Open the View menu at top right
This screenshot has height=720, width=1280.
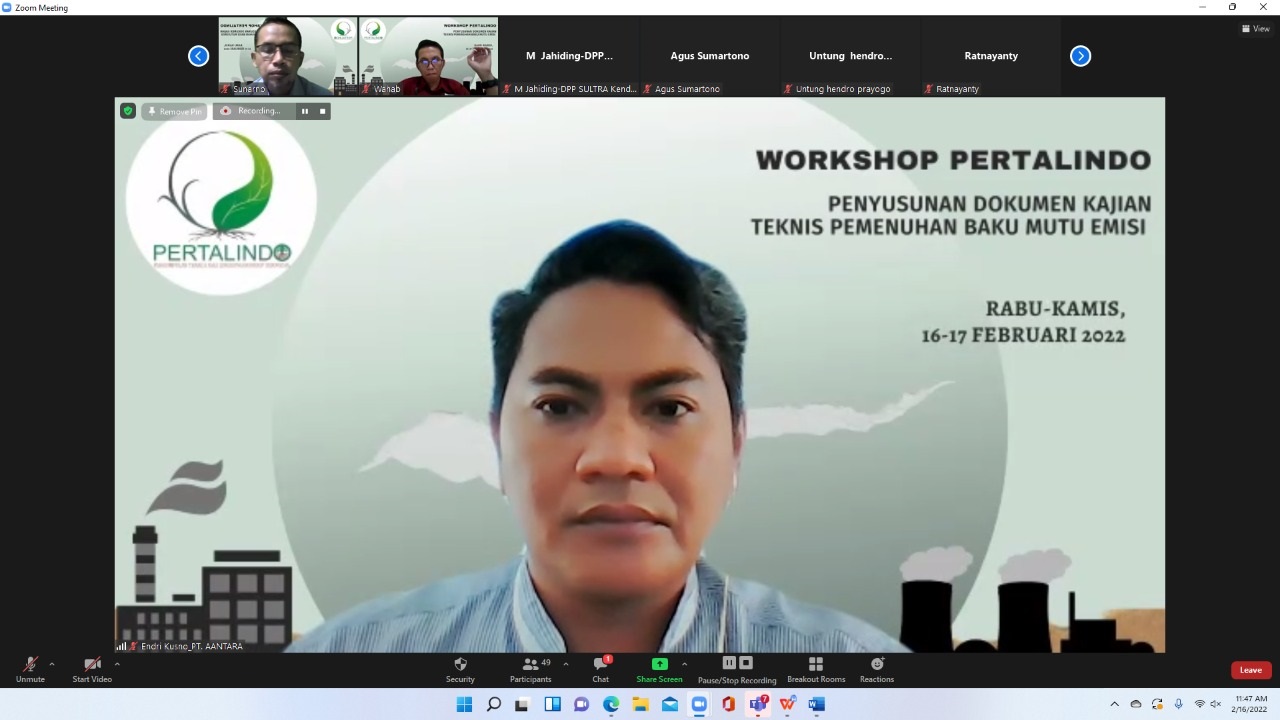[1255, 29]
